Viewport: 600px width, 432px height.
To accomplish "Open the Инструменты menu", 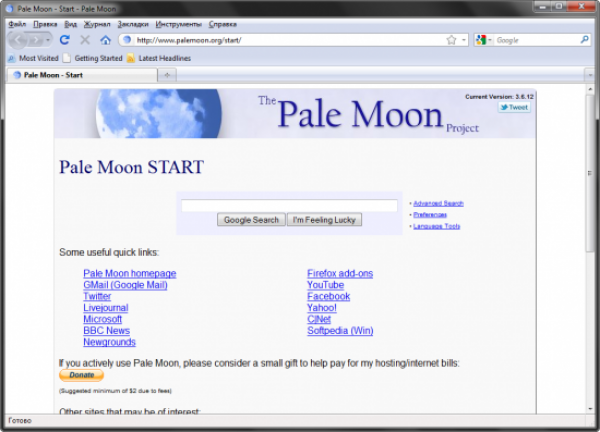I will (x=178, y=24).
